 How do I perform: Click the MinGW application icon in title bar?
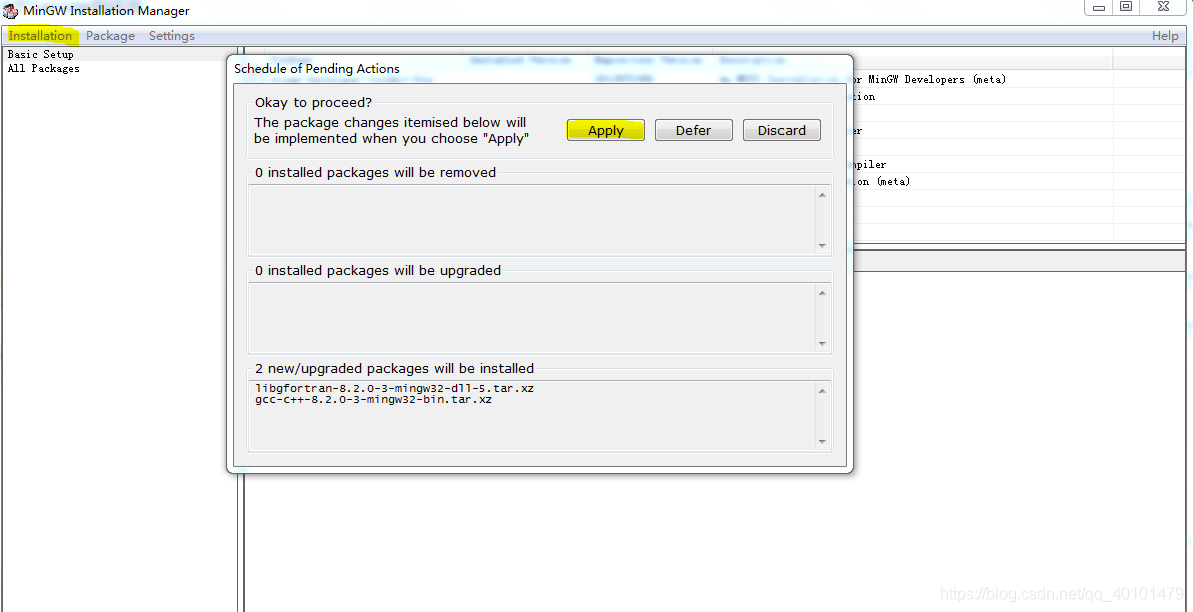[x=11, y=11]
